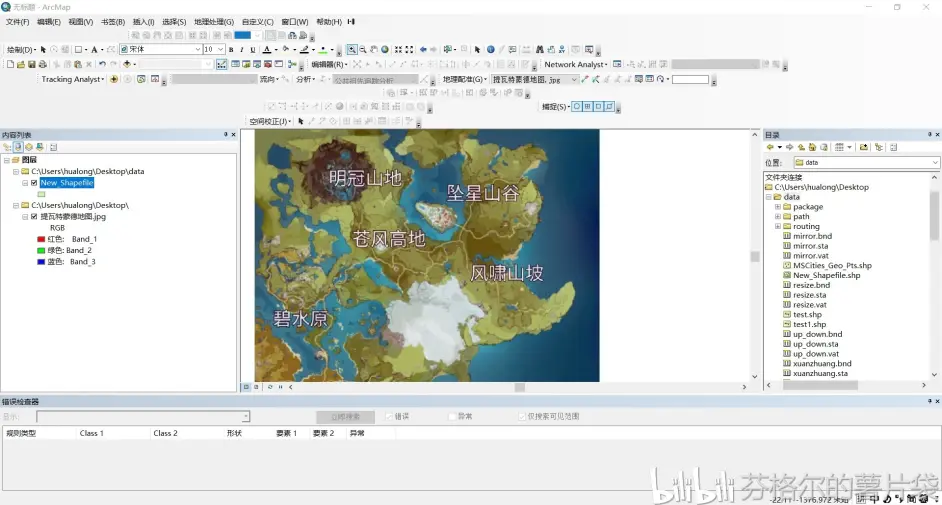Viewport: 942px width, 505px height.
Task: List By Visibility in contents panel
Action: pyautogui.click(x=29, y=147)
